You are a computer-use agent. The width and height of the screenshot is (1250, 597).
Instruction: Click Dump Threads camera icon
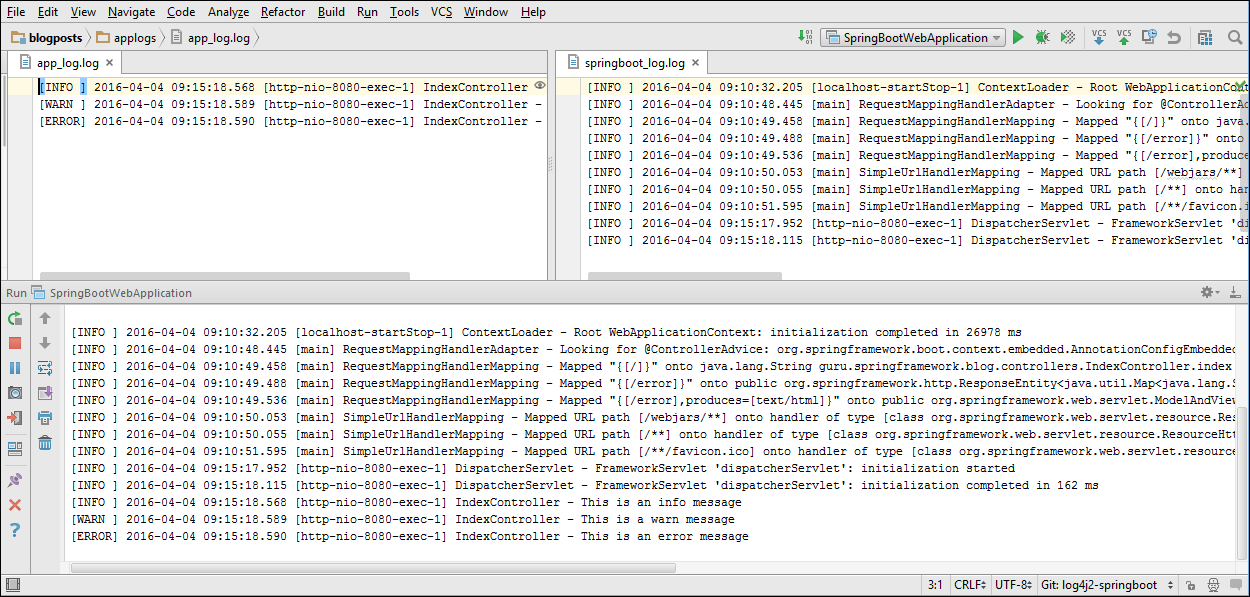point(15,393)
